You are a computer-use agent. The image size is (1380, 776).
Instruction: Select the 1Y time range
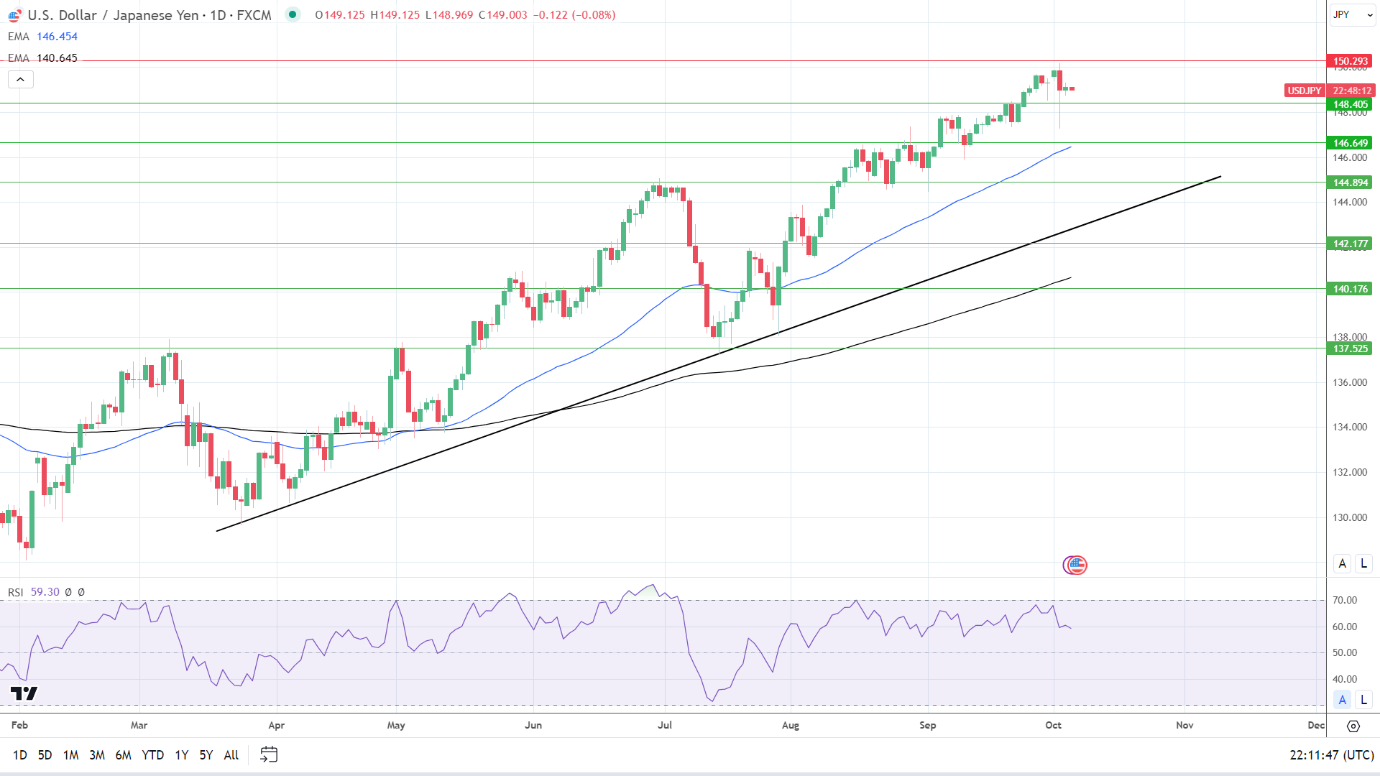tap(181, 755)
